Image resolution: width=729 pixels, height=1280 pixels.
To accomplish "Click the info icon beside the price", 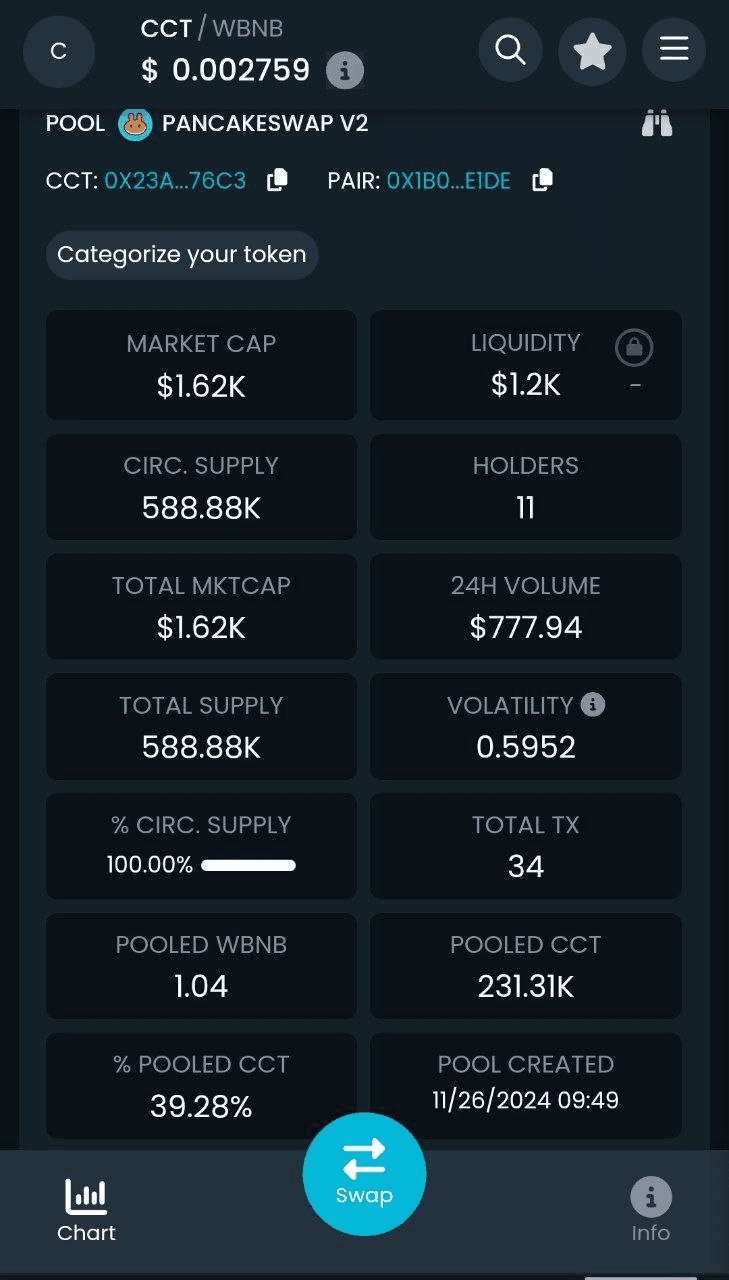I will point(345,71).
